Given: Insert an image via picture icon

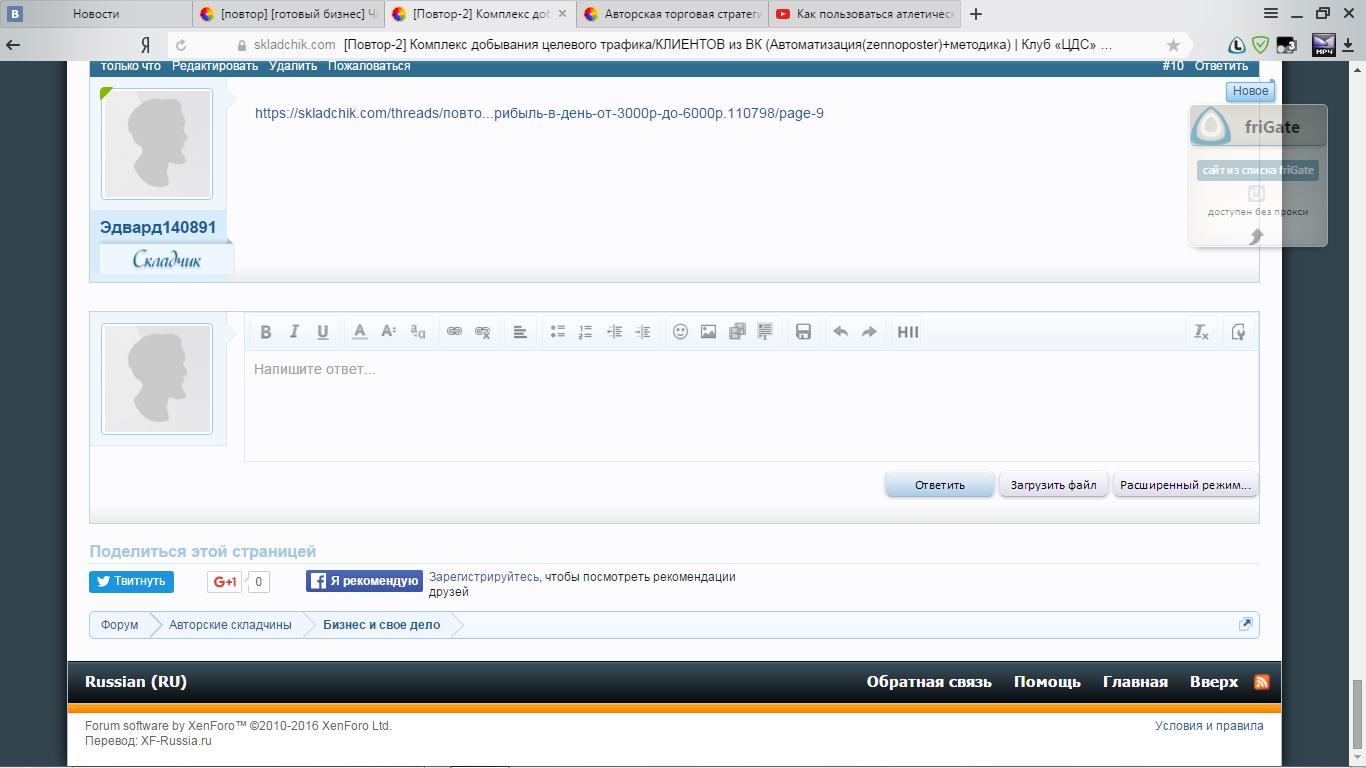Looking at the screenshot, I should (x=708, y=332).
